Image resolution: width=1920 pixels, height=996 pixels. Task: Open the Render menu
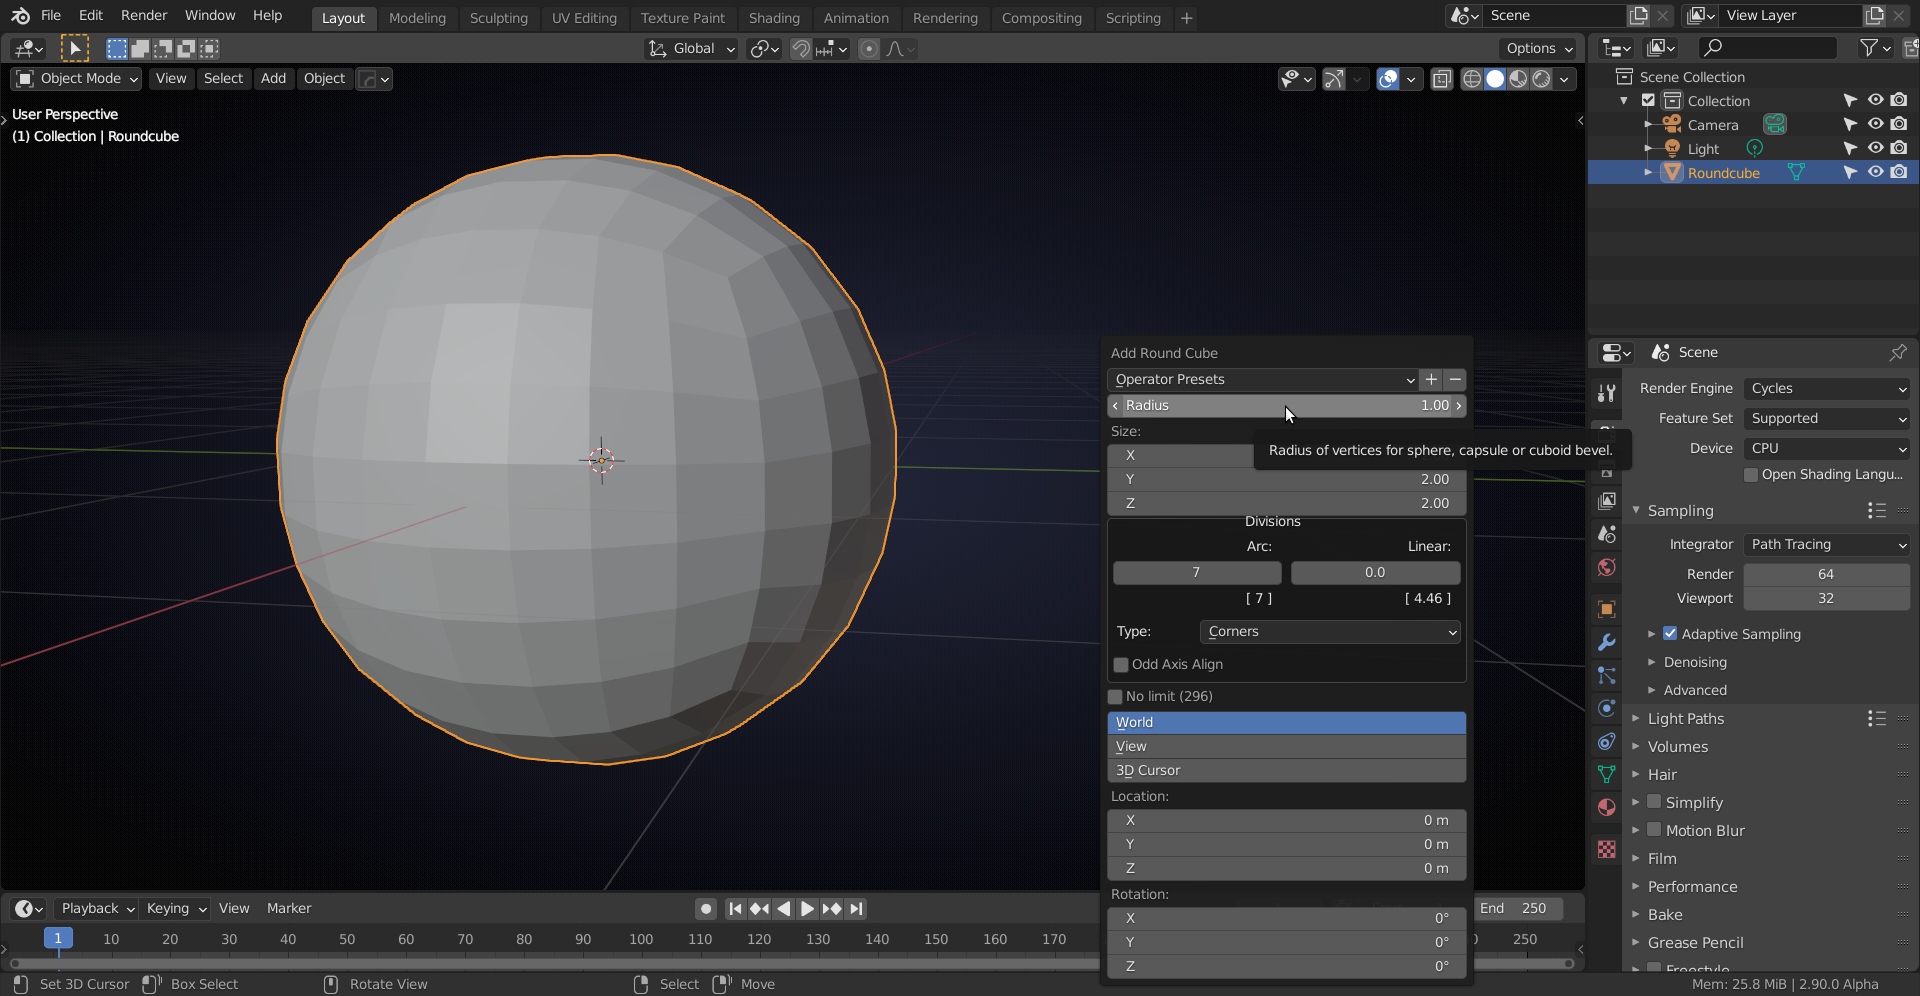pyautogui.click(x=143, y=15)
